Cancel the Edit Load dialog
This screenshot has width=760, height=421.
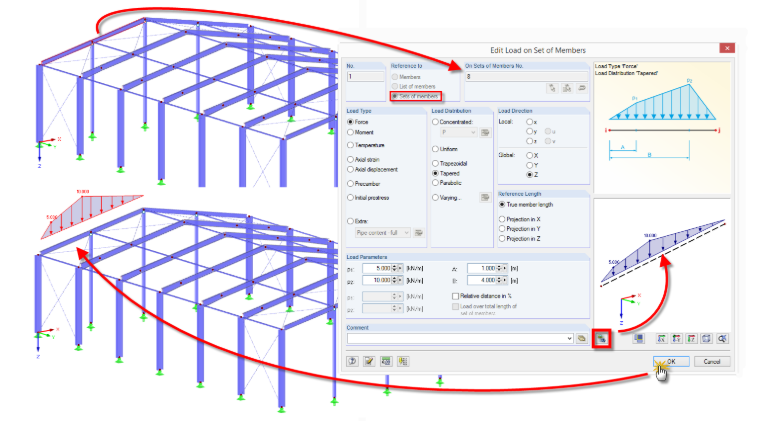pyautogui.click(x=712, y=361)
